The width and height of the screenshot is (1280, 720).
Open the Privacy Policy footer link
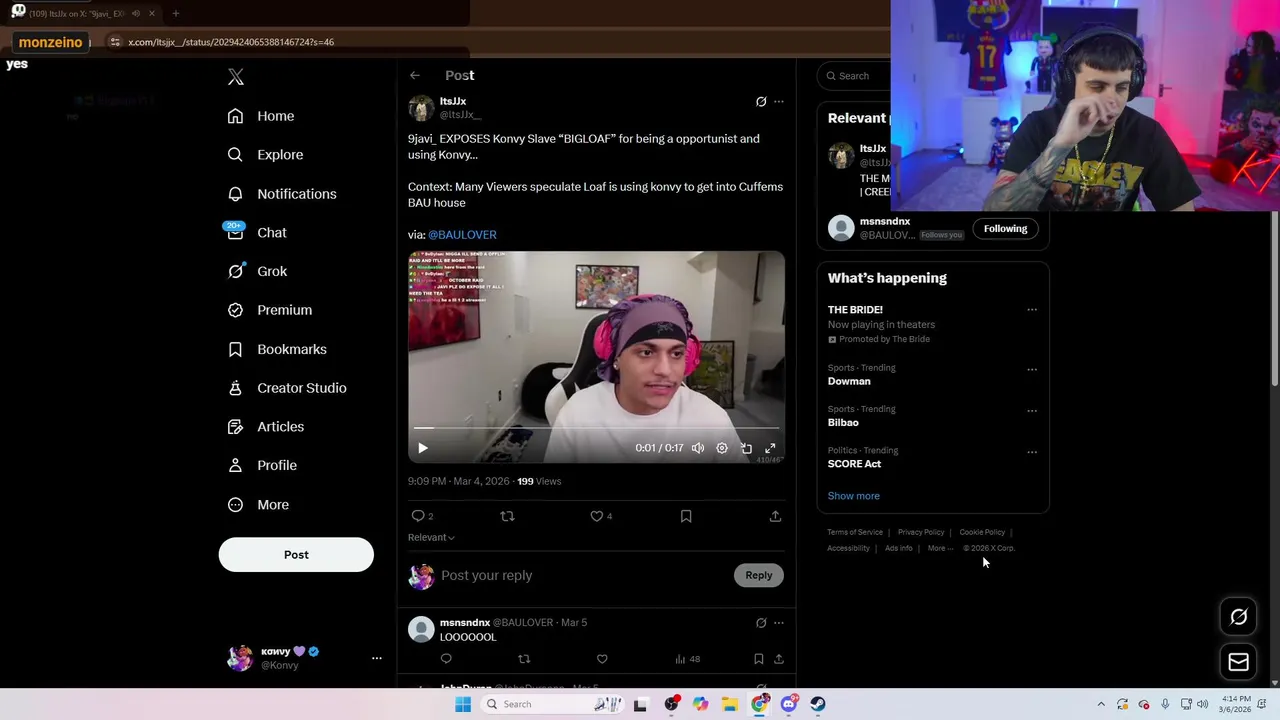point(921,532)
